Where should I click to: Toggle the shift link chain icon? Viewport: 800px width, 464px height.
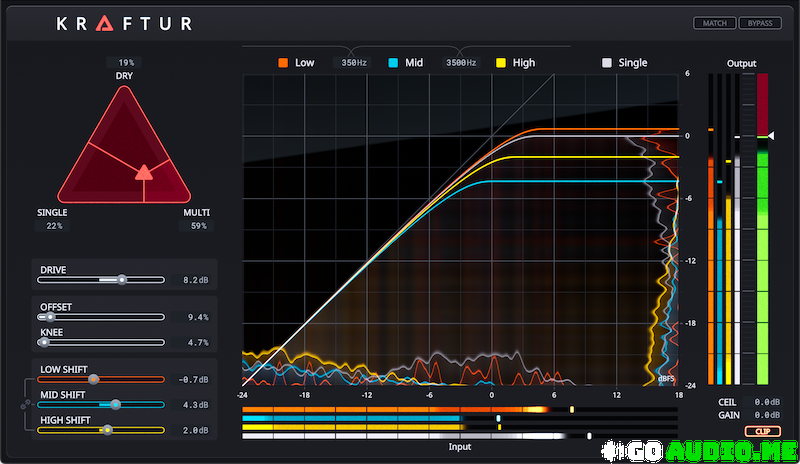(x=25, y=405)
